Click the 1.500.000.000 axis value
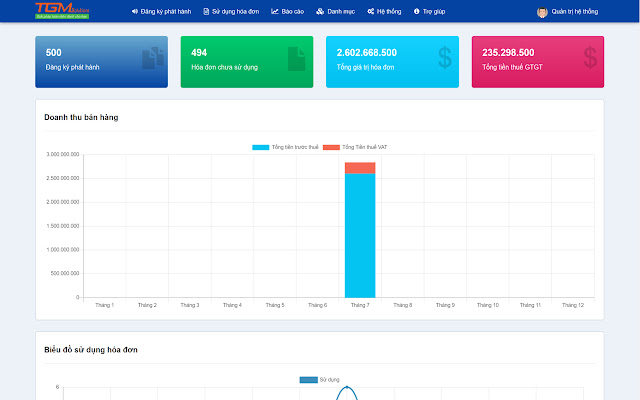This screenshot has width=640, height=400. tap(63, 226)
